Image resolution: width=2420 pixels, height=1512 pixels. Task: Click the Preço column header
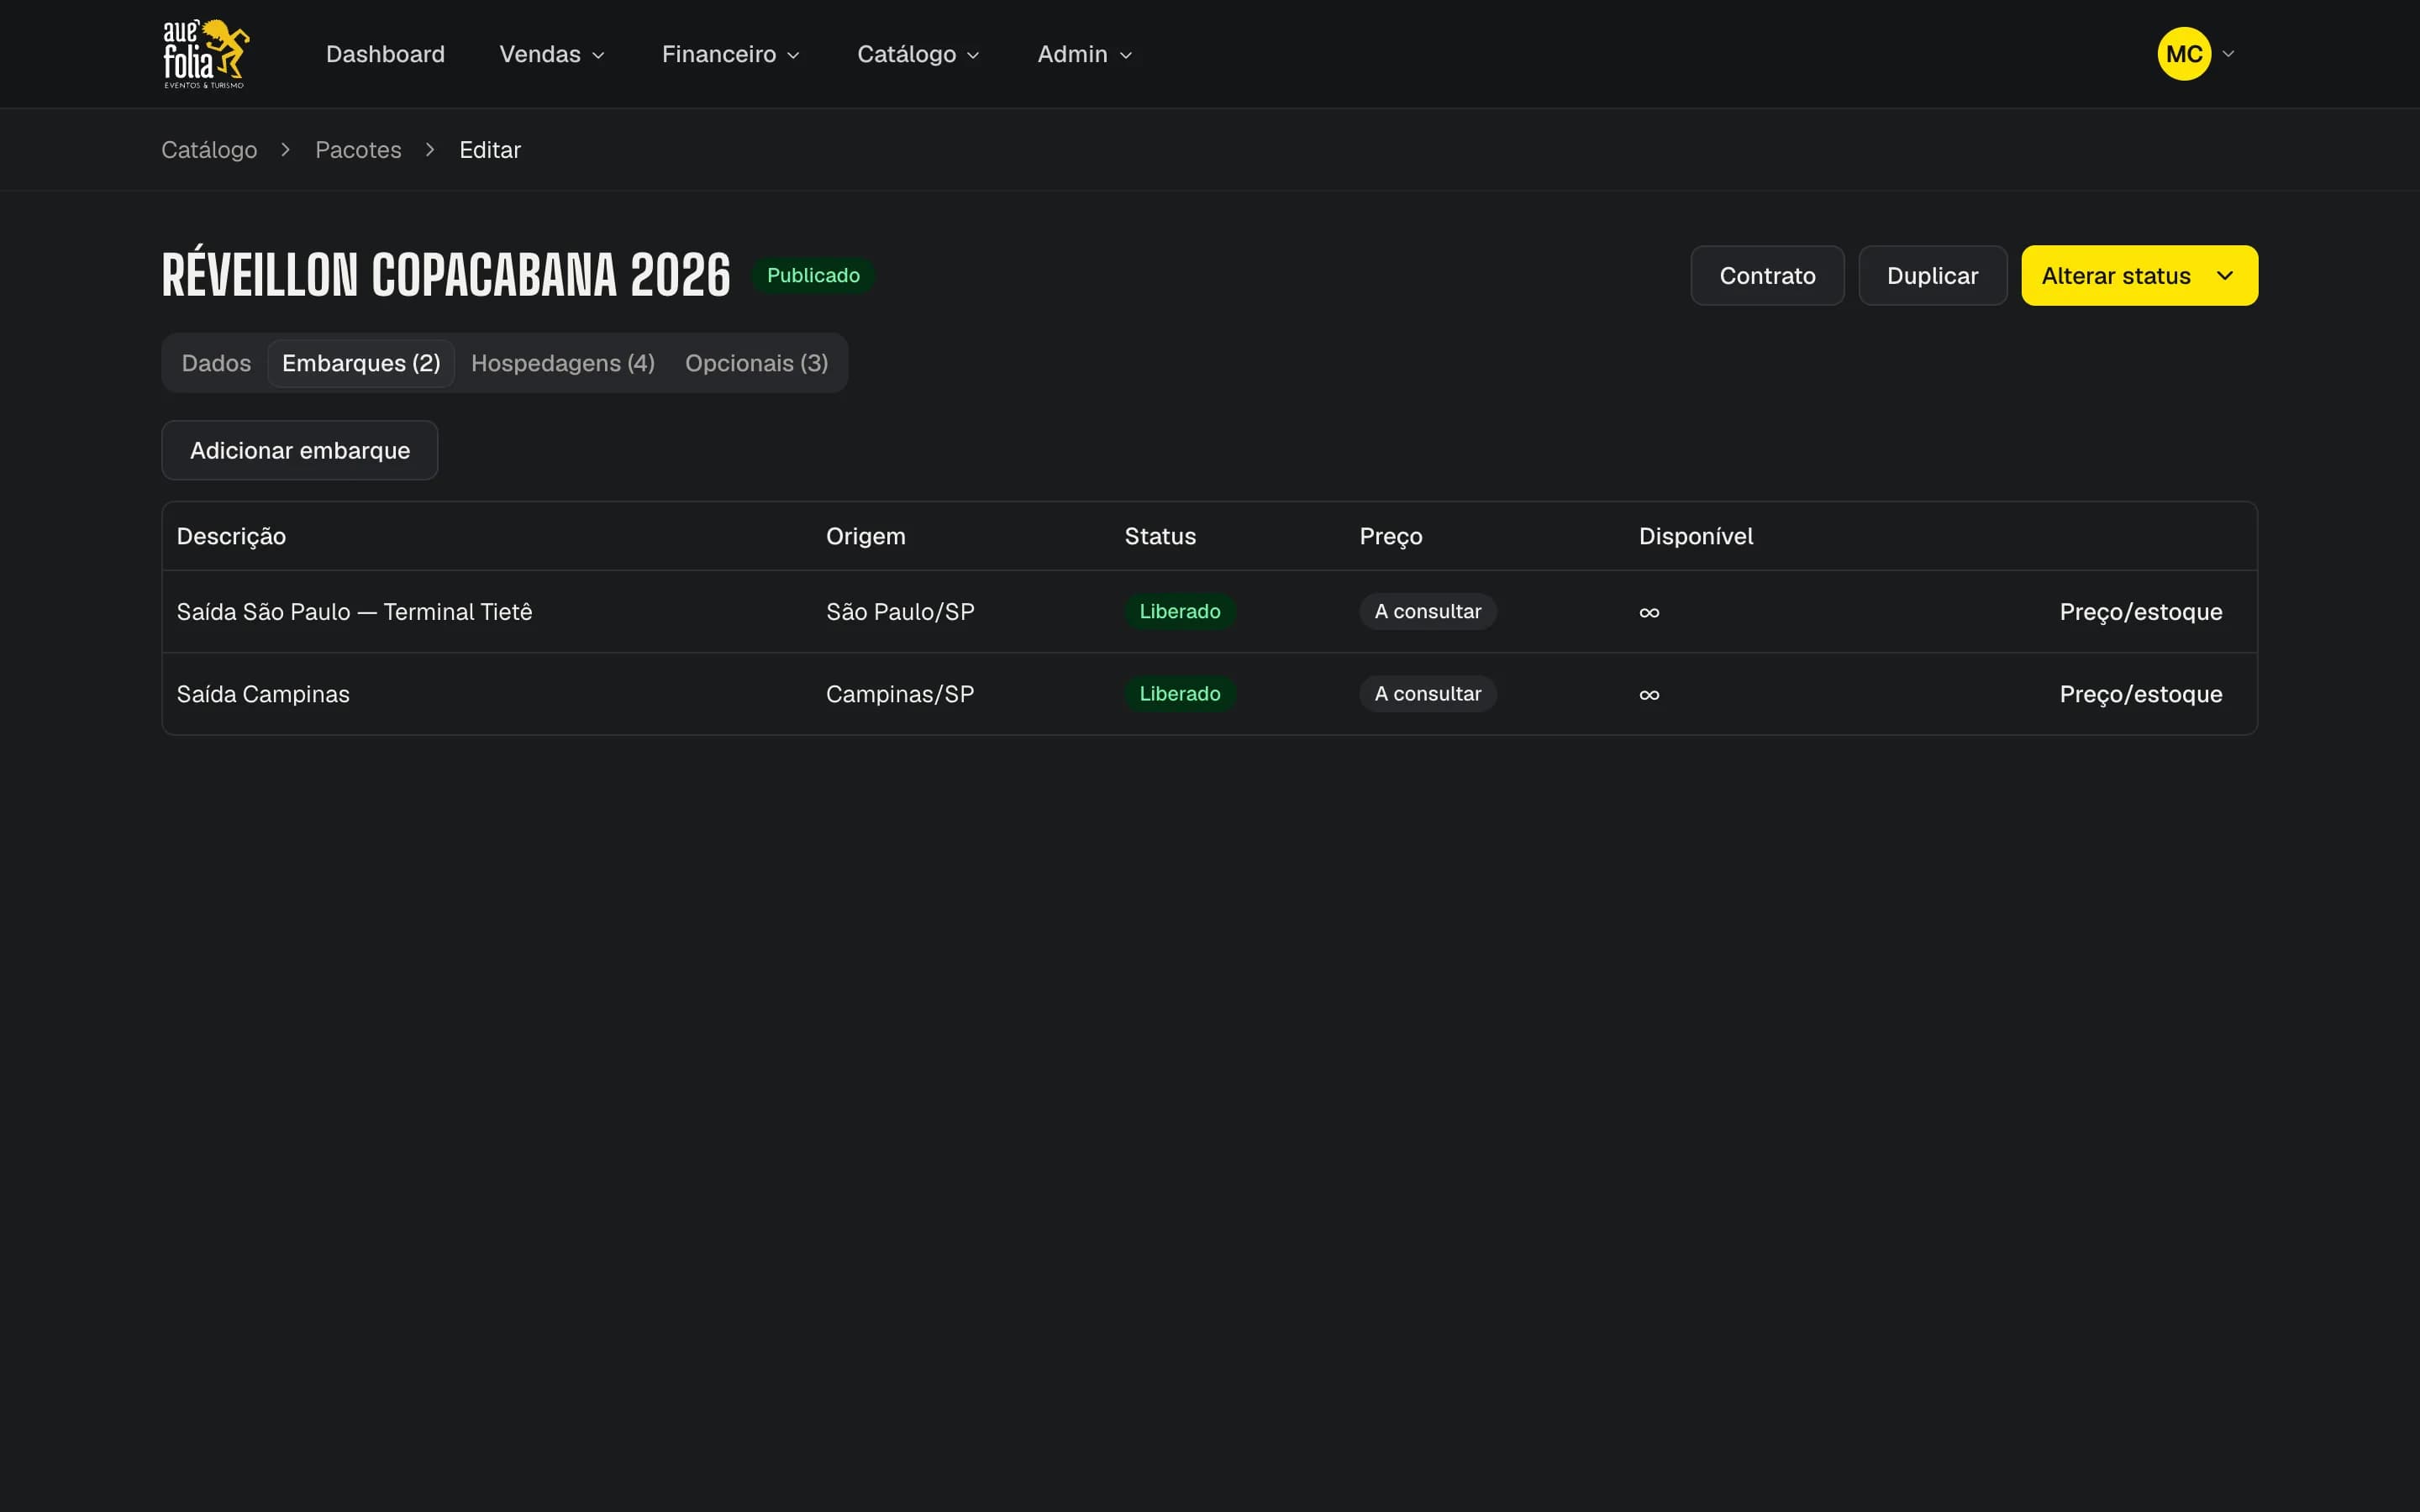coord(1390,537)
